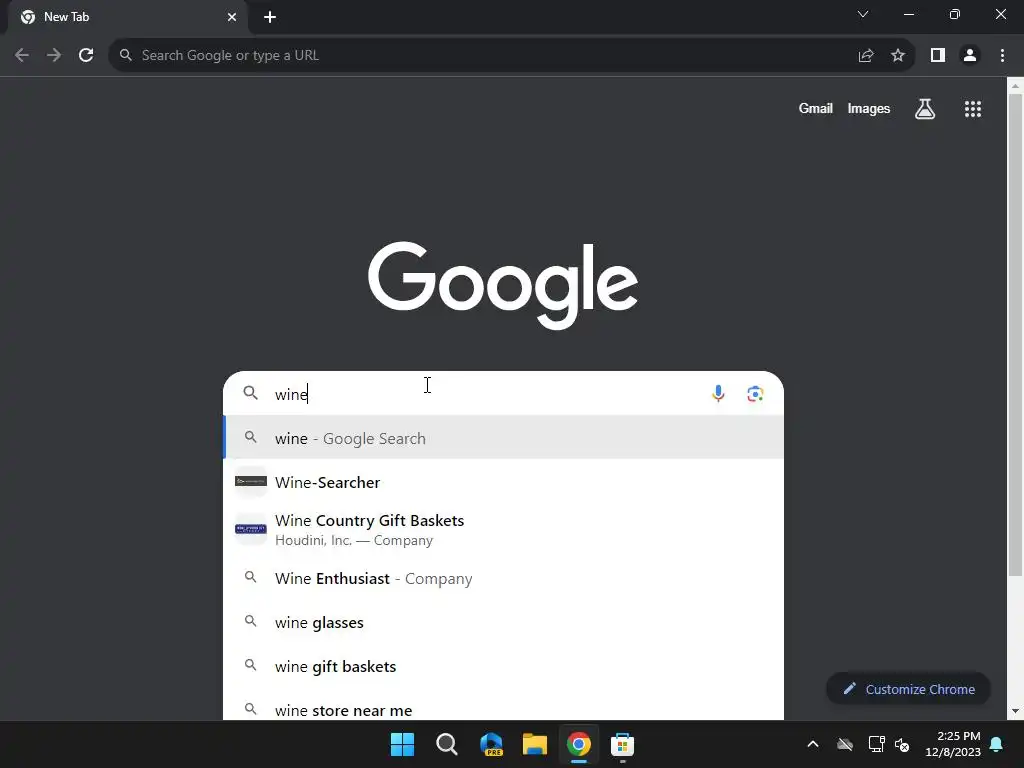
Task: Open the tab search dropdown chevron
Action: (x=863, y=14)
